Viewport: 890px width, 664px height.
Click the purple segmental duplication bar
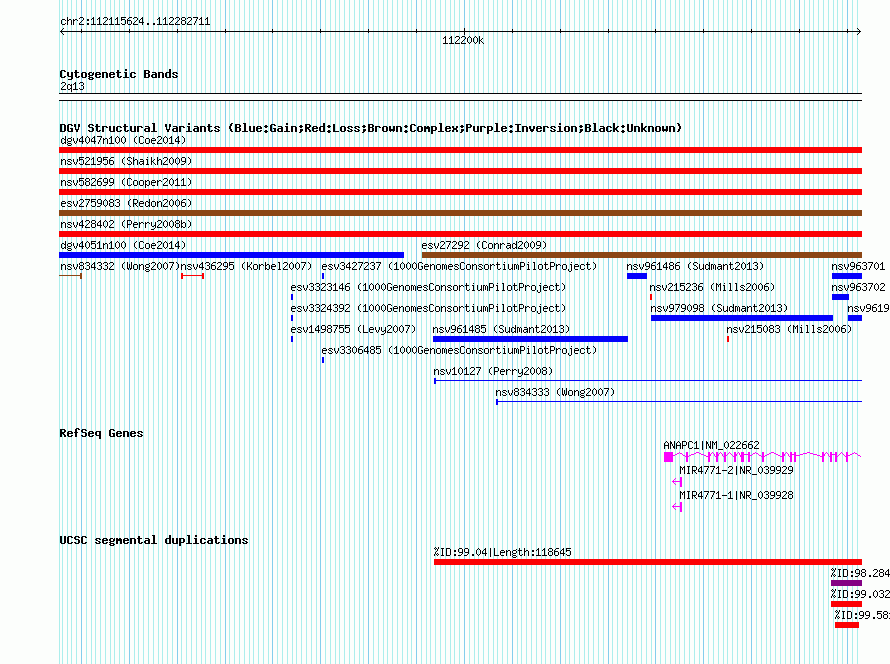tap(846, 583)
